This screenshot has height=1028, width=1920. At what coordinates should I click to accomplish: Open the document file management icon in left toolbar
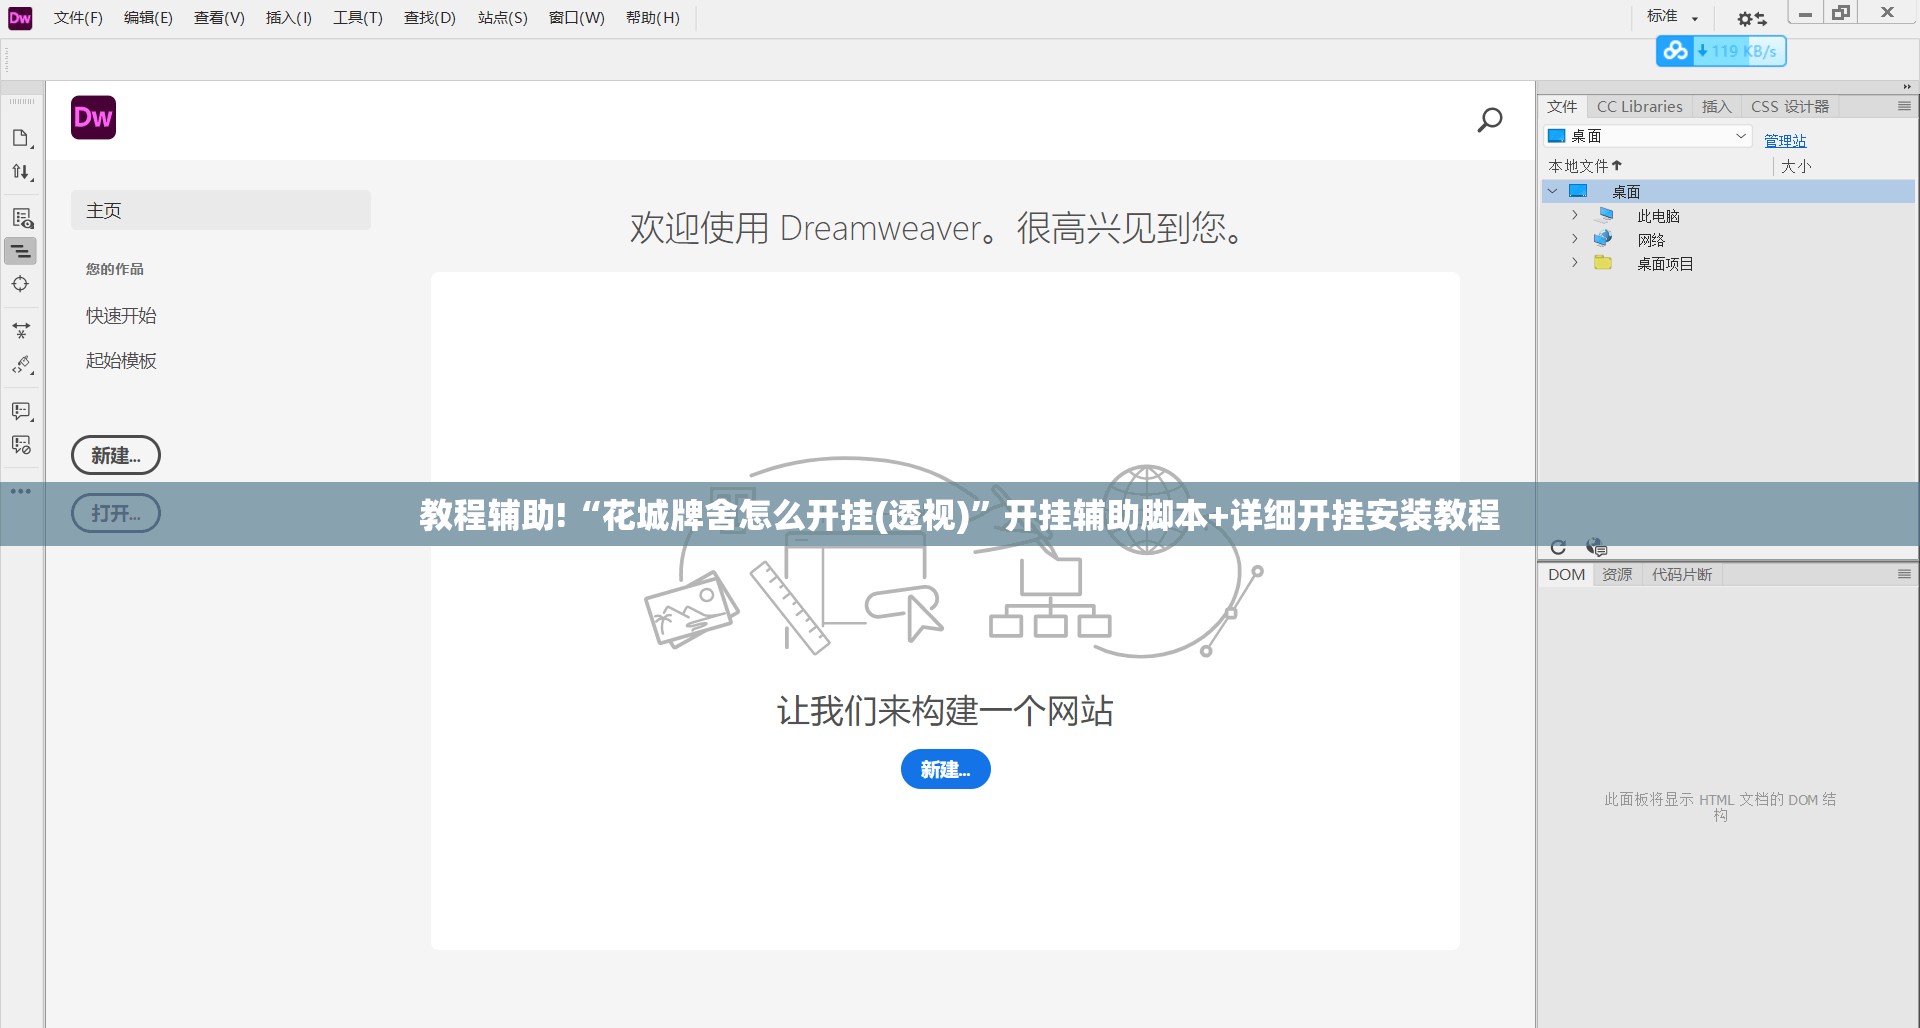pyautogui.click(x=21, y=138)
